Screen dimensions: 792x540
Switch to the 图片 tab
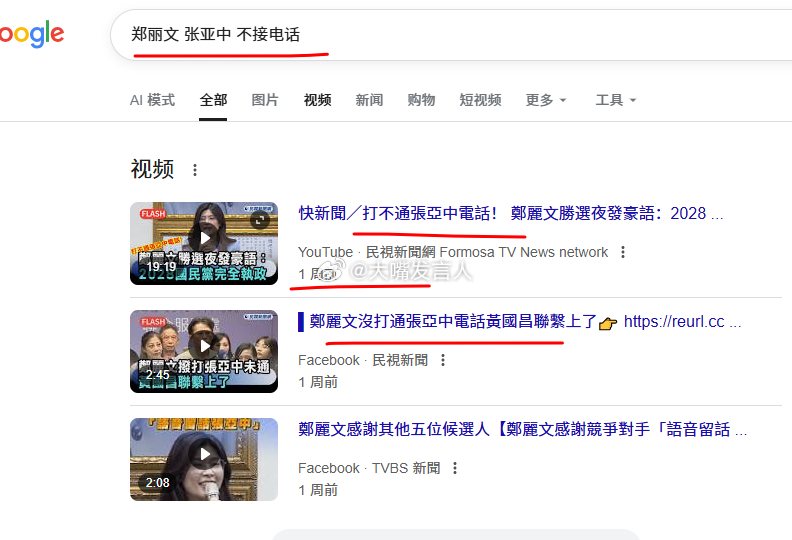pos(265,100)
